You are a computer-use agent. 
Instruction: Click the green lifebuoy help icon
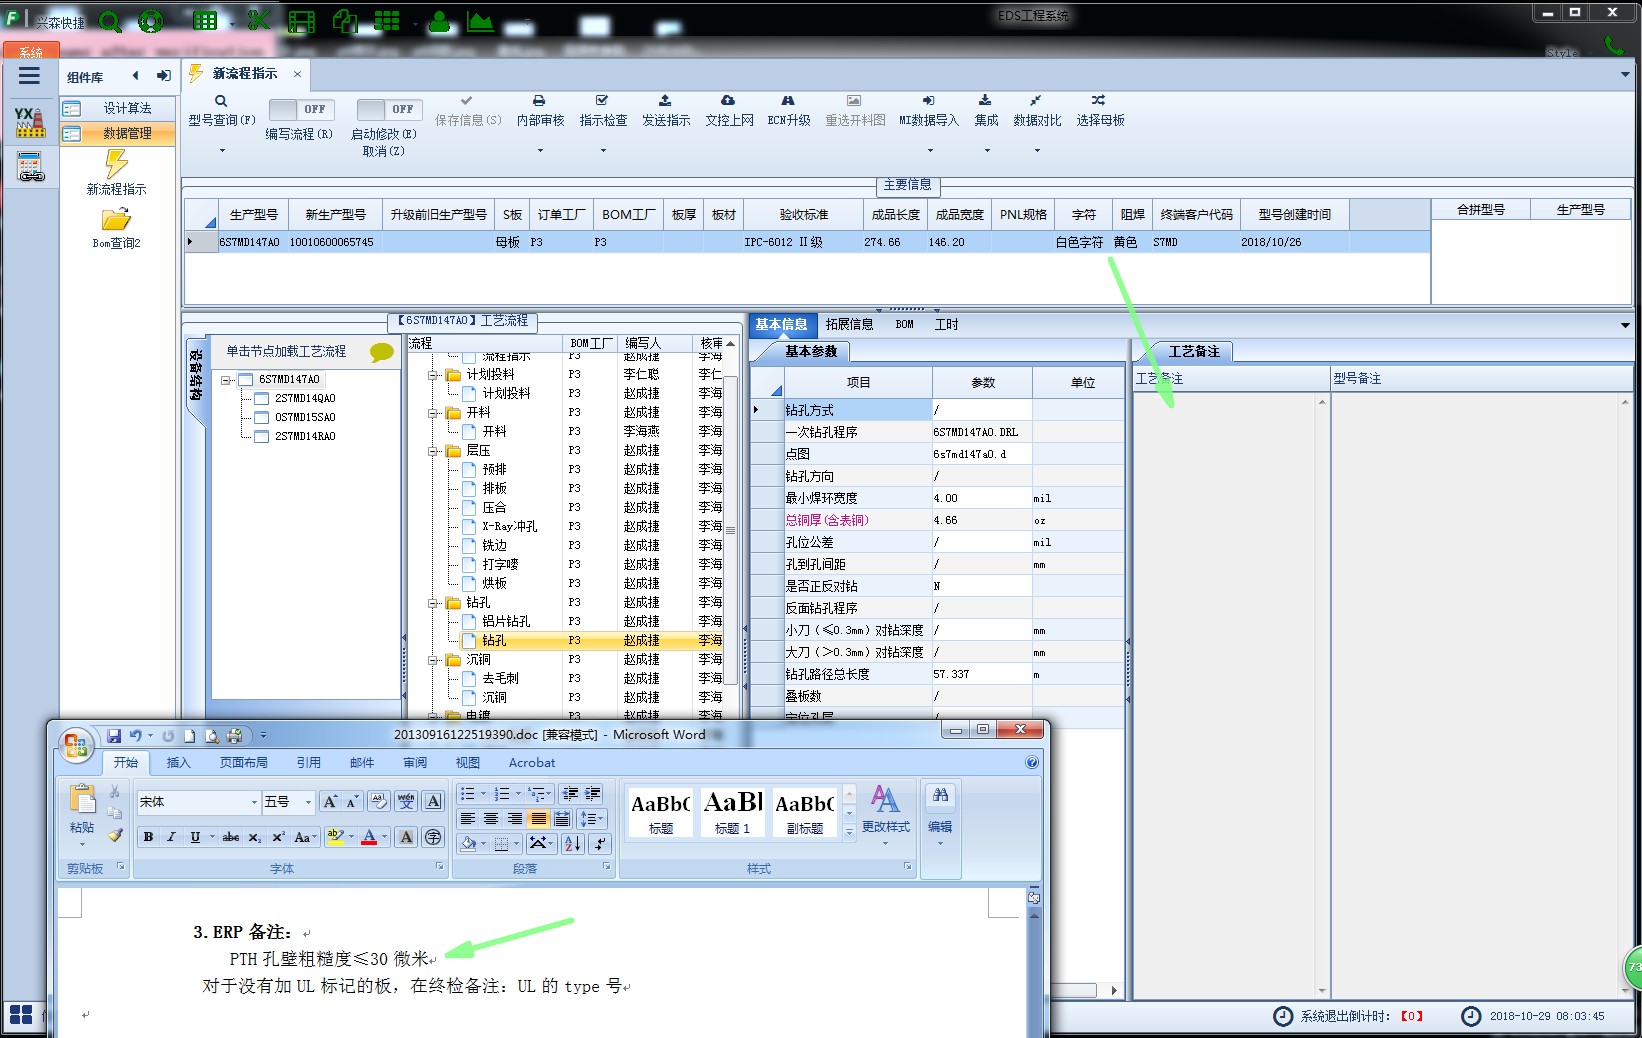tap(151, 21)
